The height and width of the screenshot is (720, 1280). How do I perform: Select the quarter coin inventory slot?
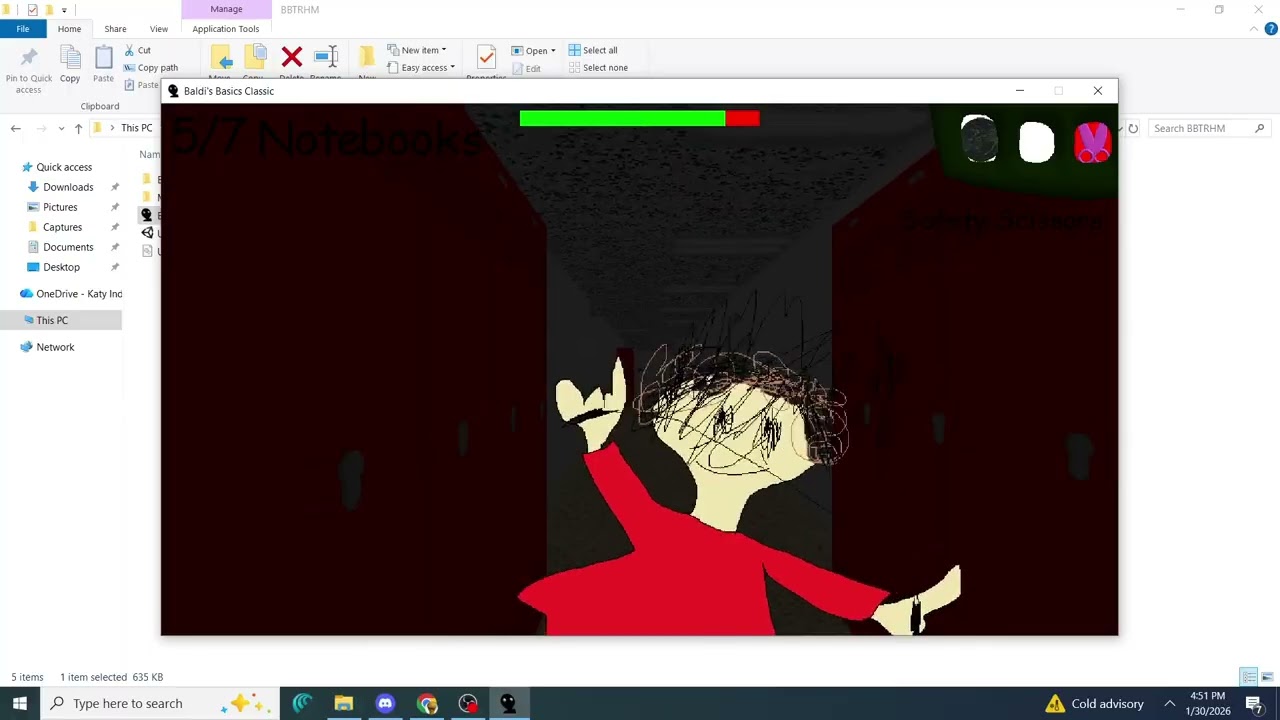pos(979,140)
